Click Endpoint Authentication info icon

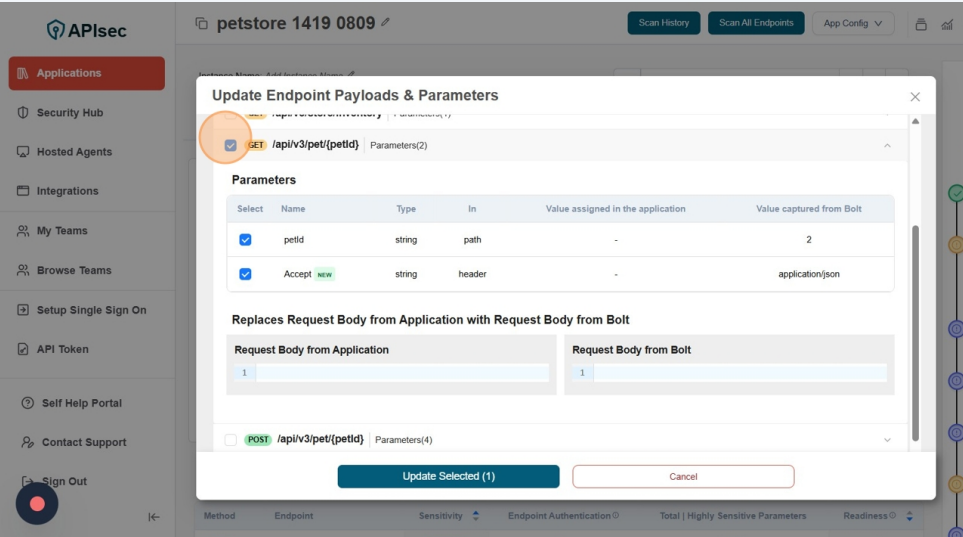pyautogui.click(x=615, y=515)
